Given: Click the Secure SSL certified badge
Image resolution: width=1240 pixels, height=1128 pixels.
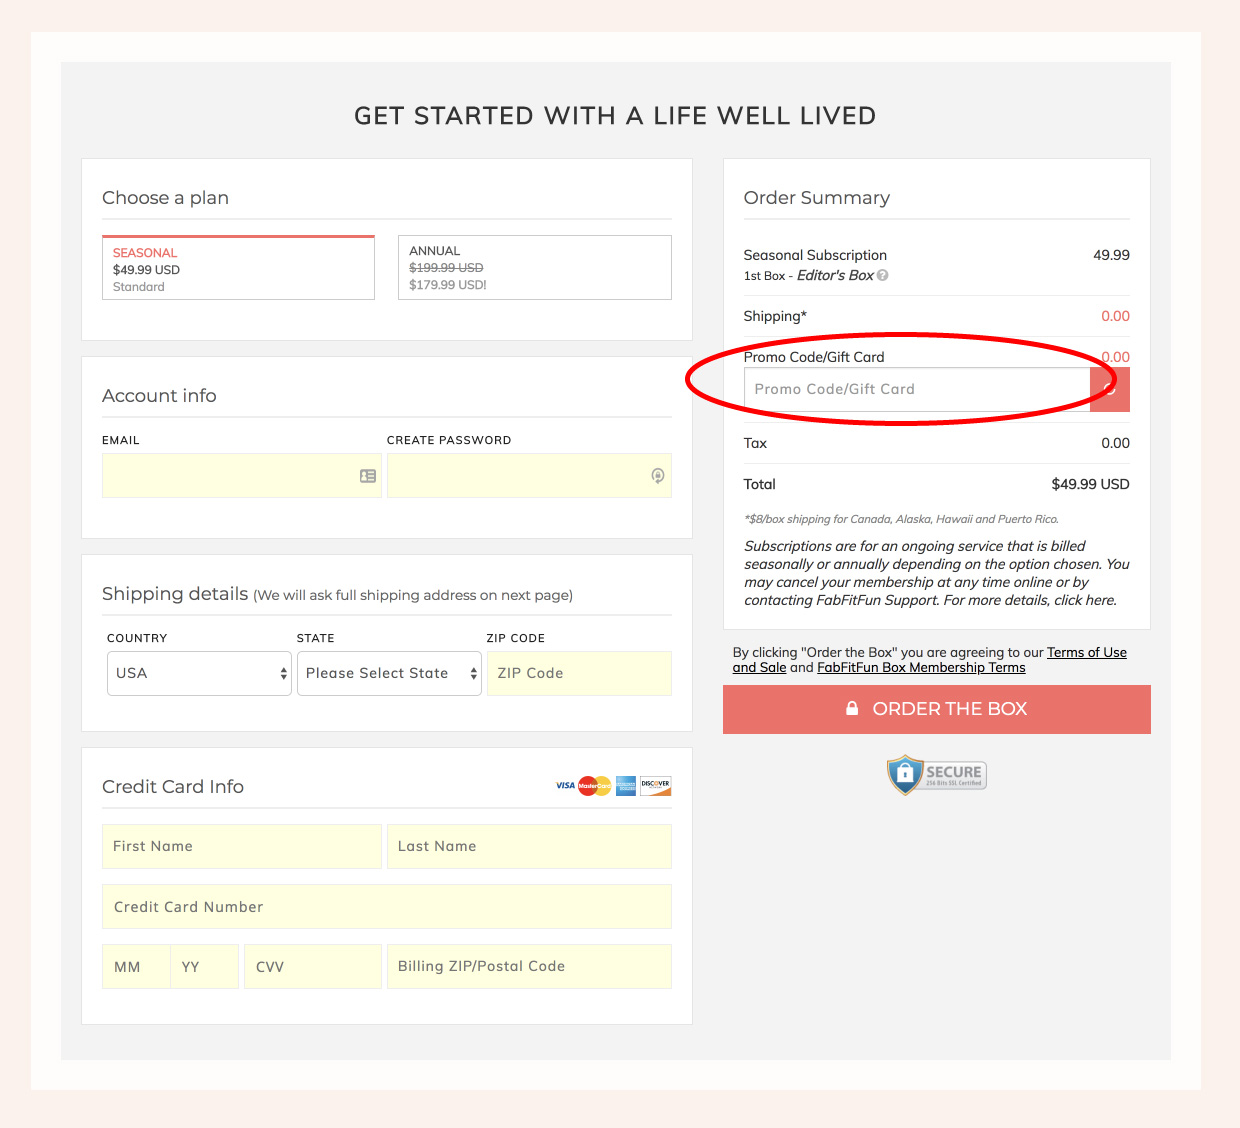Looking at the screenshot, I should point(936,774).
